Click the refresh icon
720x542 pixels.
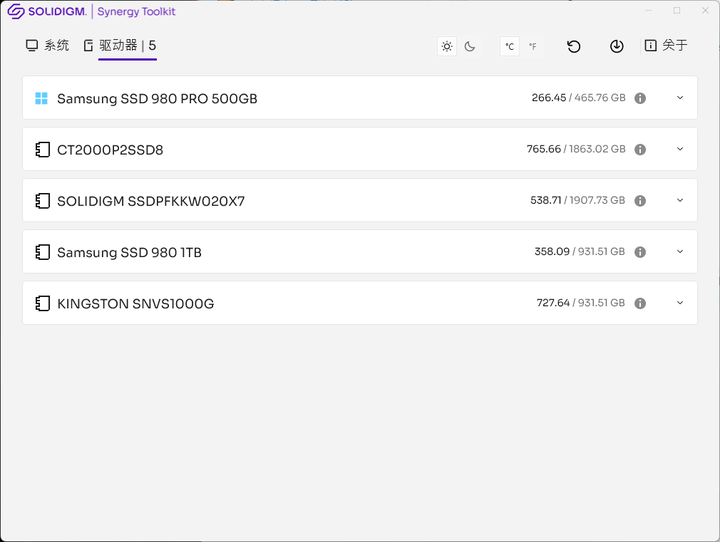pyautogui.click(x=574, y=46)
